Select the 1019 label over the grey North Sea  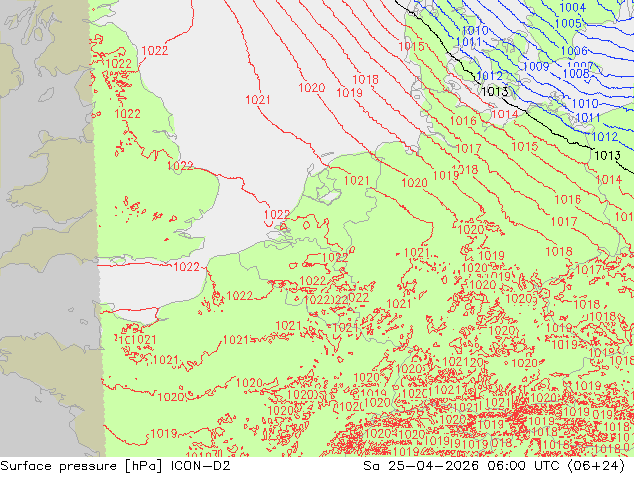349,93
